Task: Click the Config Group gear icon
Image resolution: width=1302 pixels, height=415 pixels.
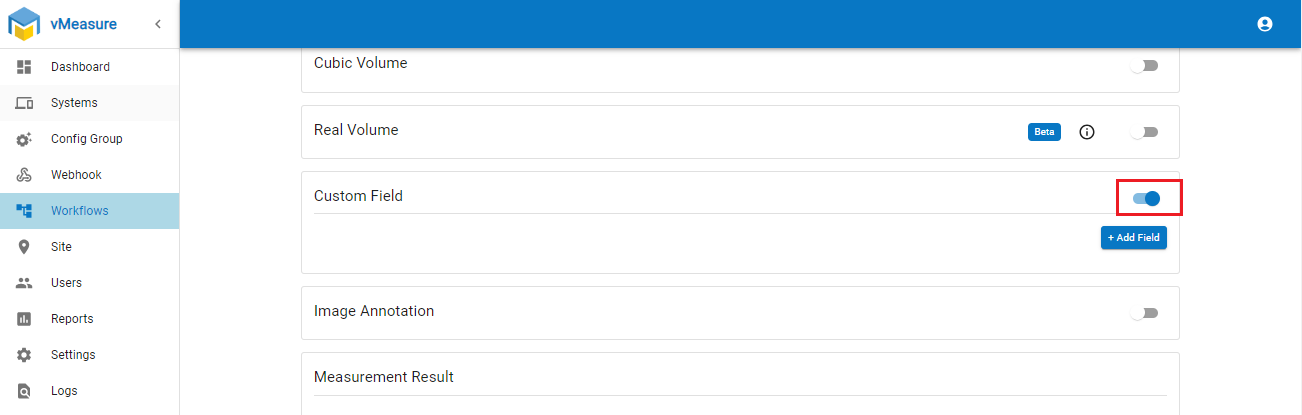Action: coord(25,139)
